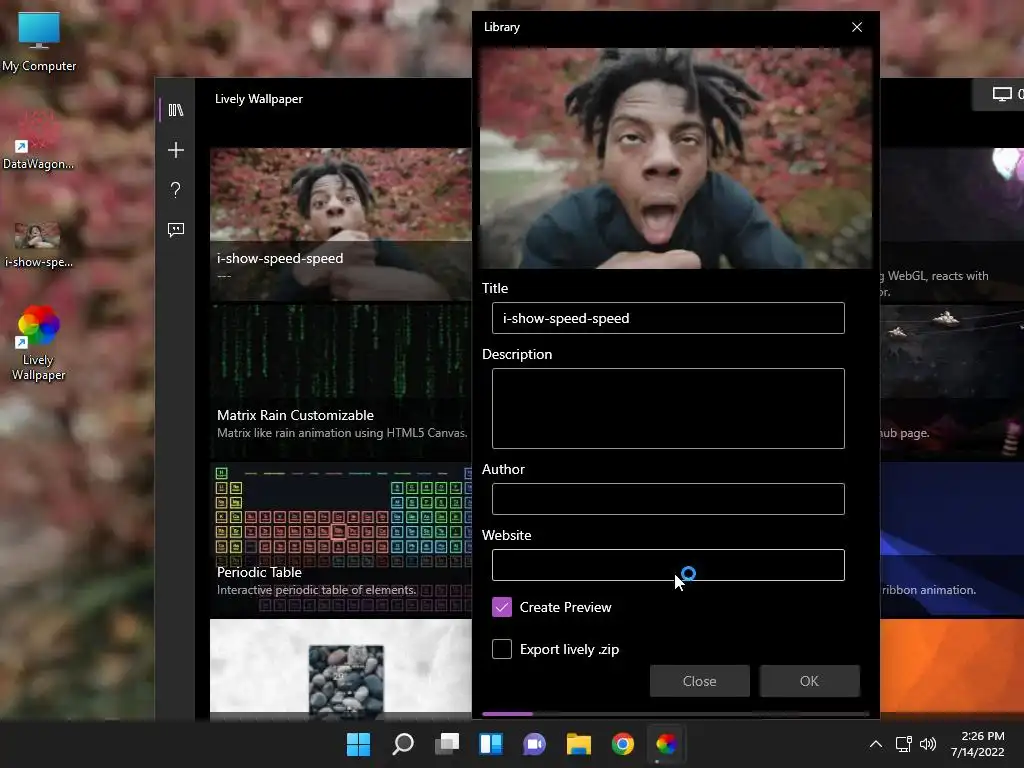Open the feedback chat icon in sidebar

pos(176,230)
